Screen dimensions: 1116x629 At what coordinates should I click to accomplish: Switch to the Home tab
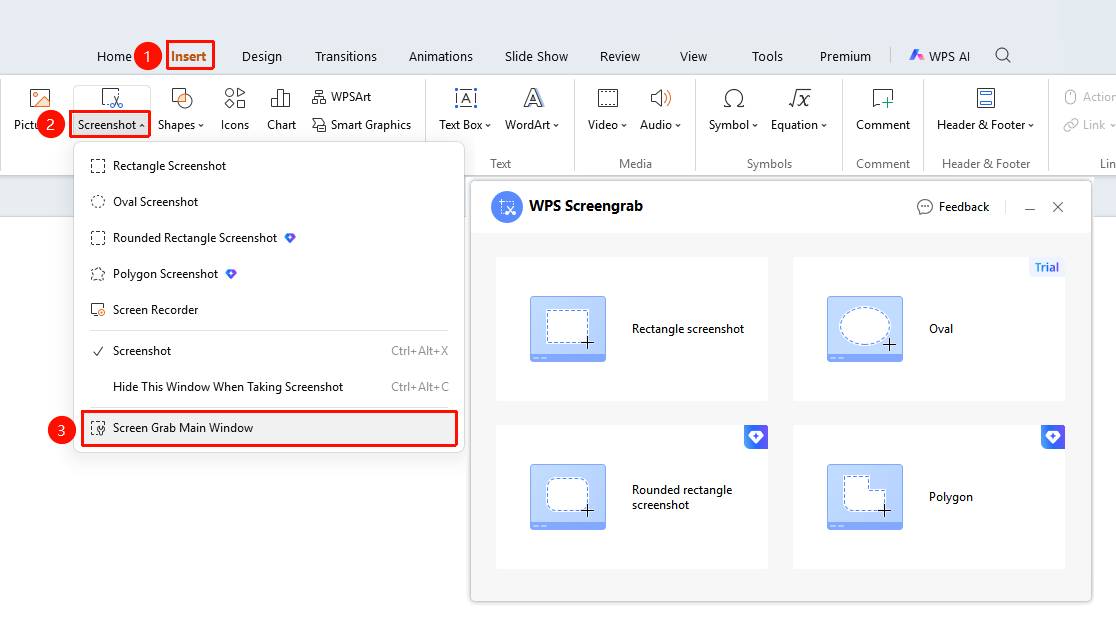pyautogui.click(x=114, y=56)
